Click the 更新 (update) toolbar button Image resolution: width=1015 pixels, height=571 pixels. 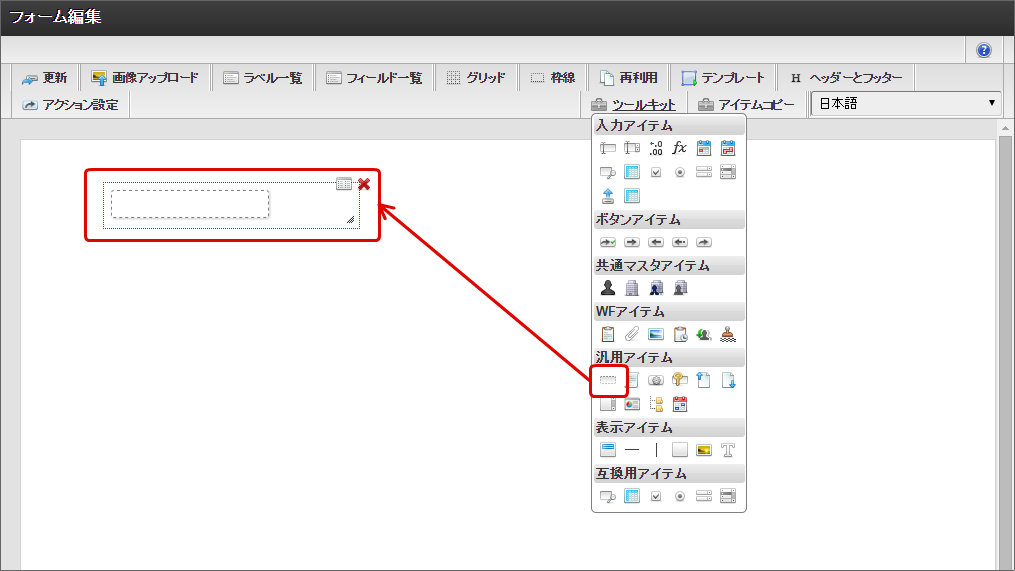[45, 78]
